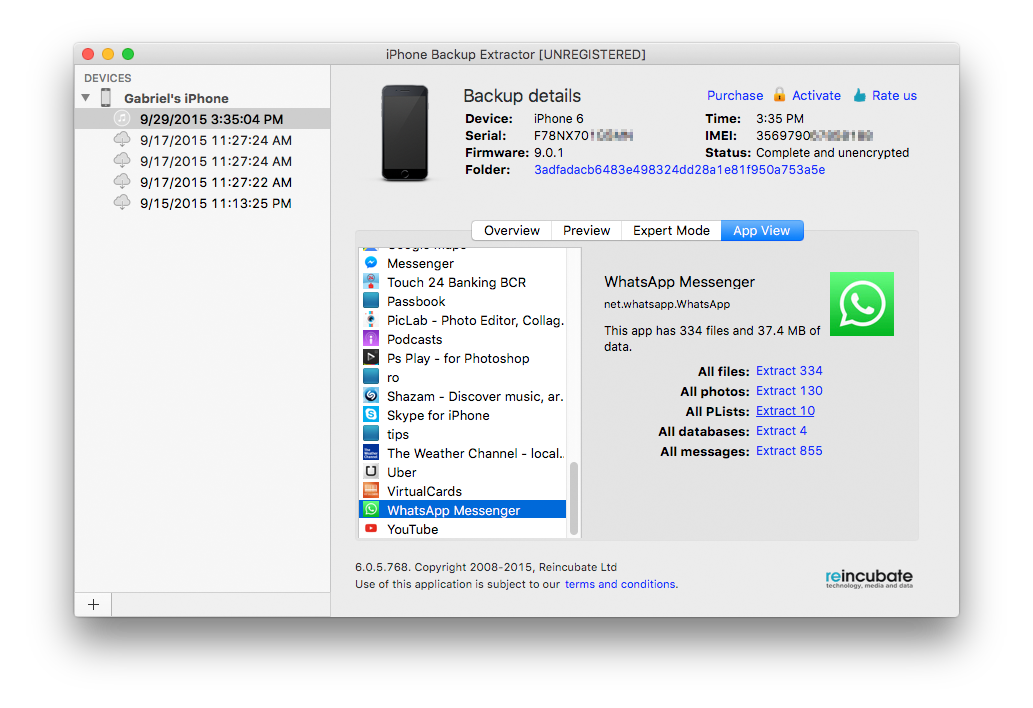This screenshot has height=708, width=1033.
Task: Click Extract 855 messages link
Action: [789, 451]
